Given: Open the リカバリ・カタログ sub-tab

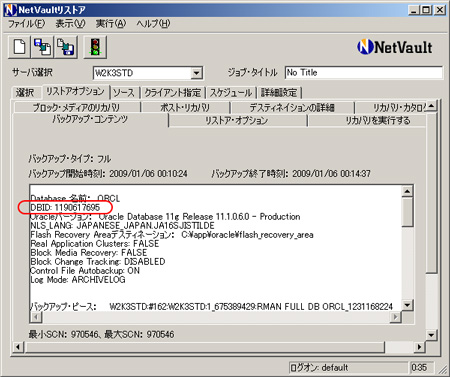Looking at the screenshot, I should tap(391, 108).
